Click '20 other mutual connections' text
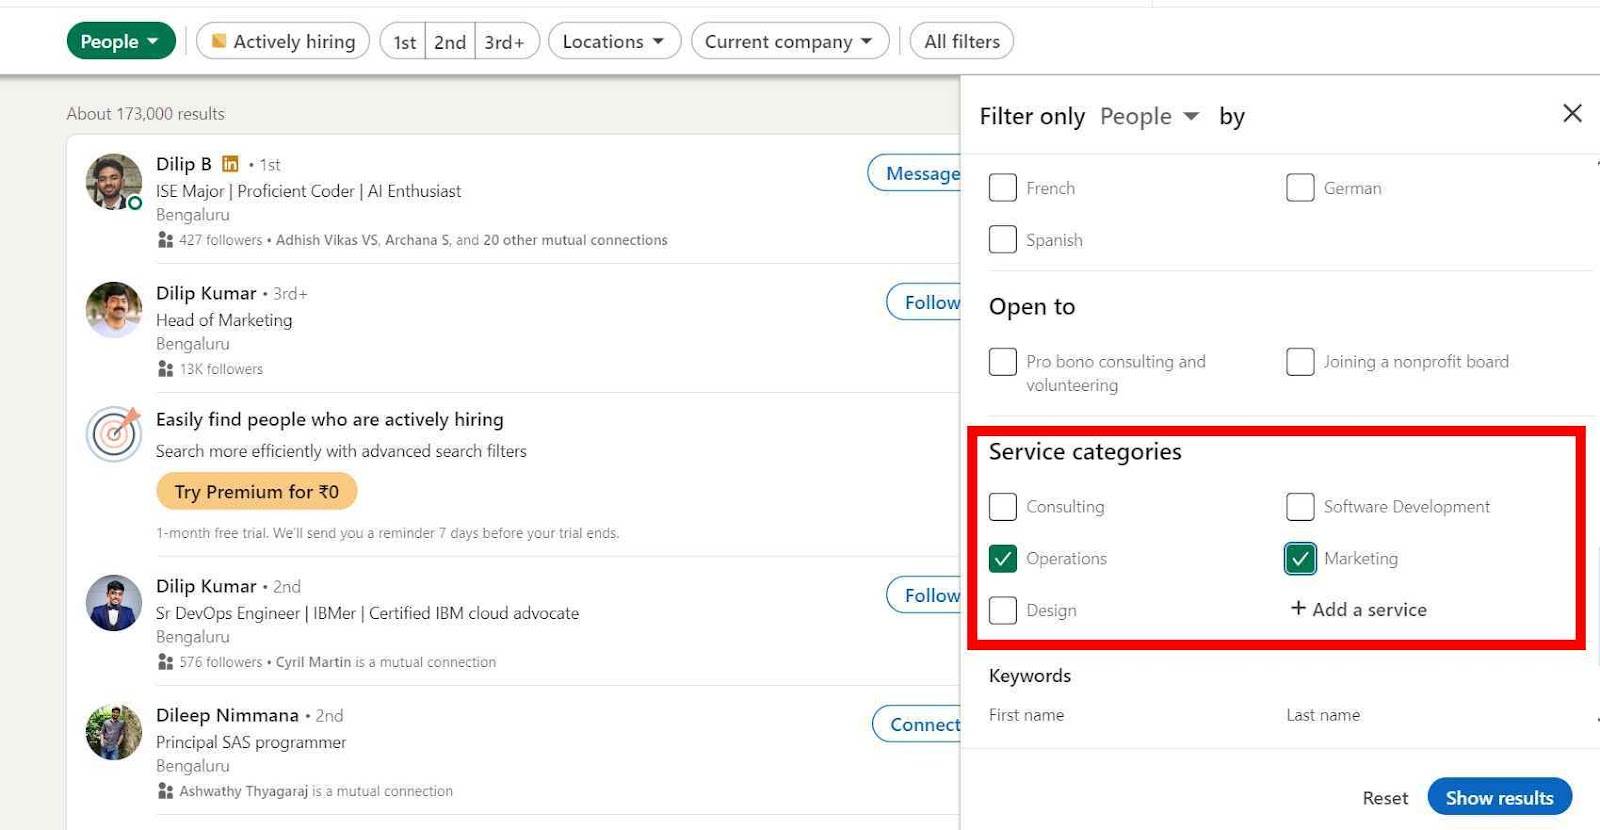 coord(575,240)
